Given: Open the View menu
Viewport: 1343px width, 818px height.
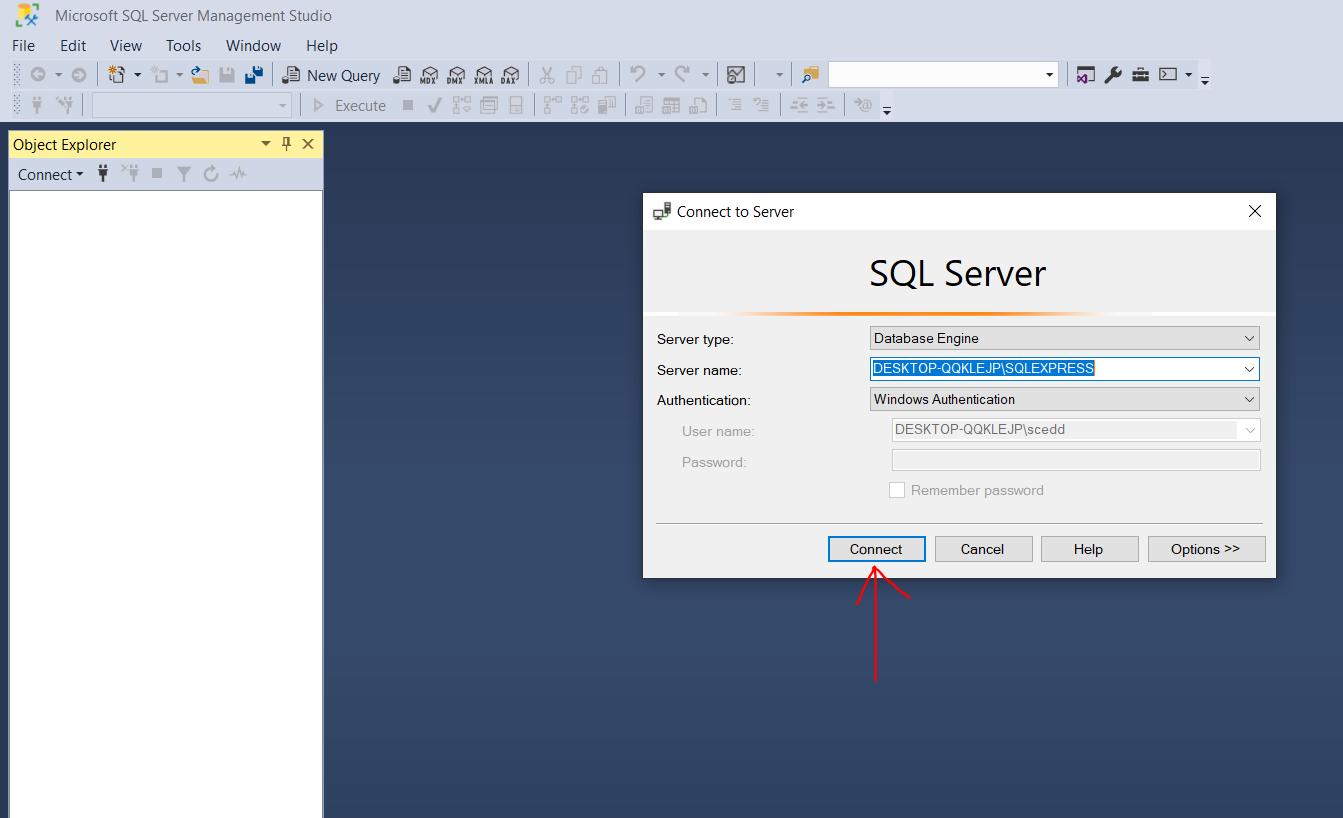Looking at the screenshot, I should pyautogui.click(x=126, y=46).
